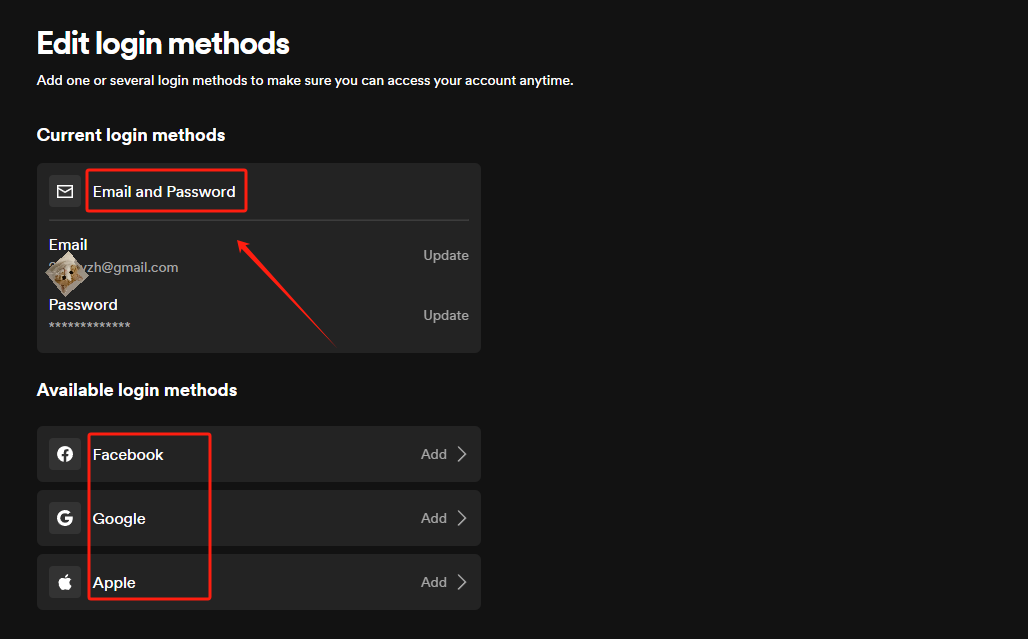This screenshot has width=1028, height=639.
Task: Click the Email and Password method title
Action: [x=164, y=191]
